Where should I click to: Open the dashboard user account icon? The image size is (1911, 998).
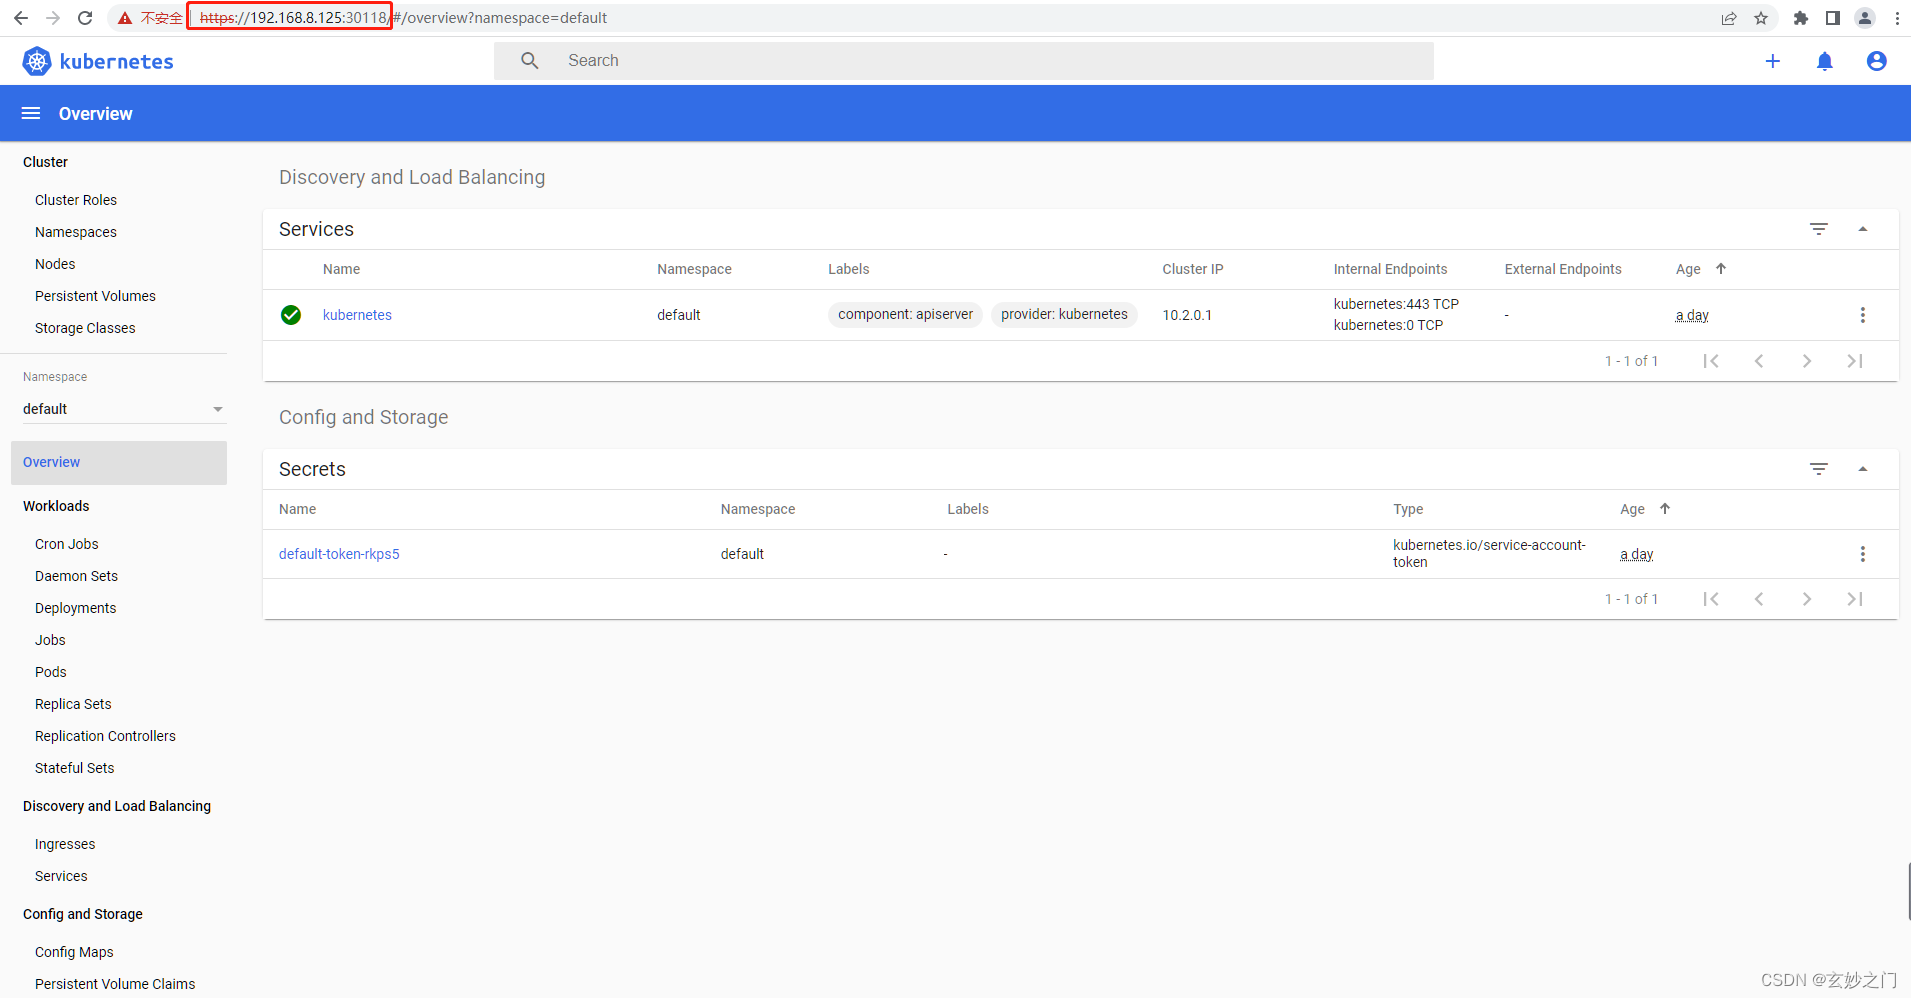tap(1877, 61)
